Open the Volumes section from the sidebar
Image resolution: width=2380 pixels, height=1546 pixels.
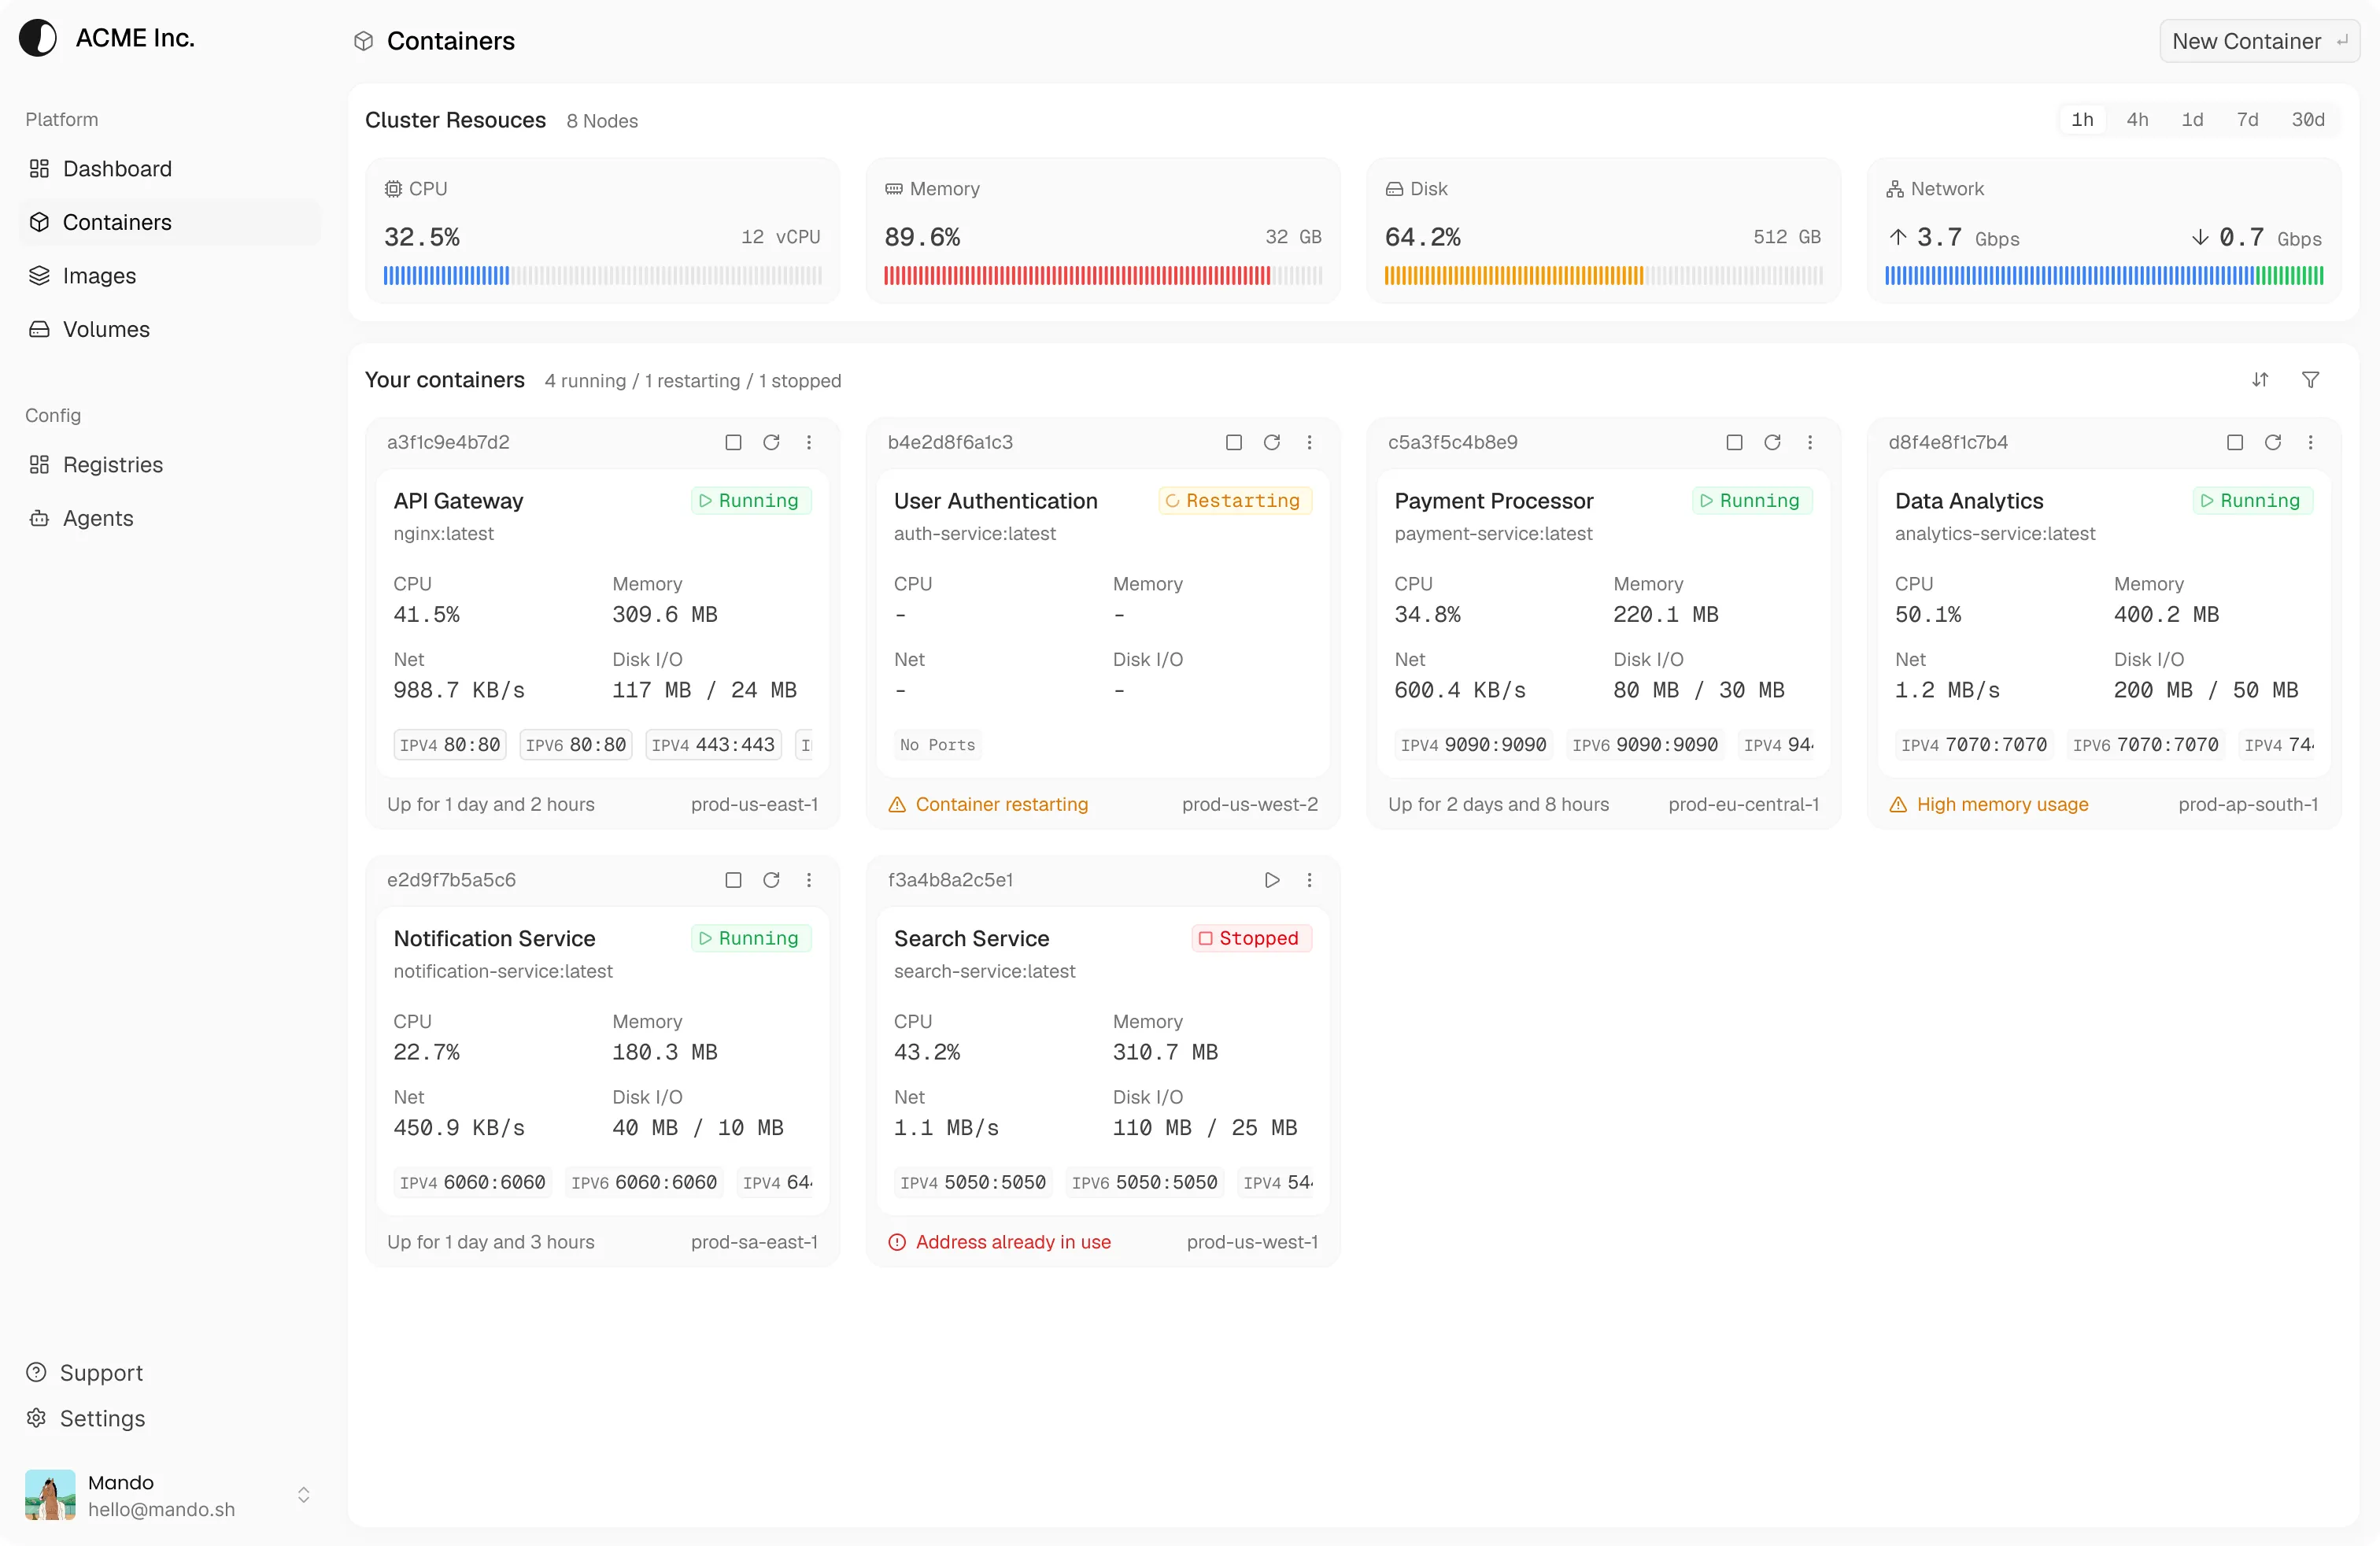pos(105,329)
